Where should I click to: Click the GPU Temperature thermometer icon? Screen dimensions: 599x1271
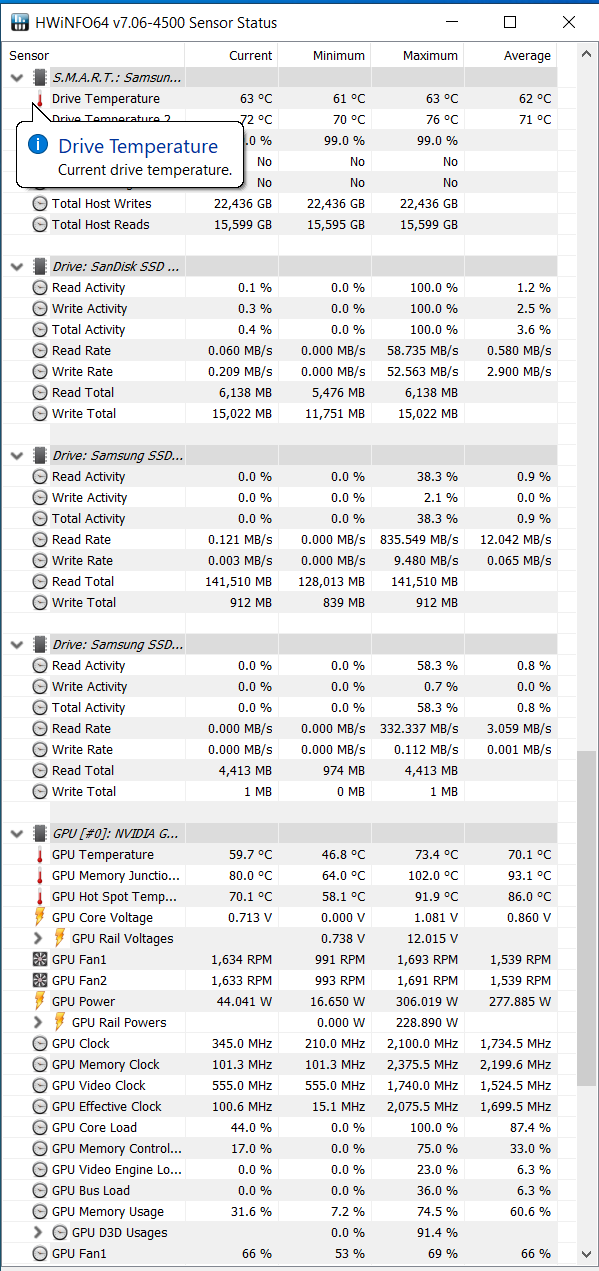[x=40, y=855]
